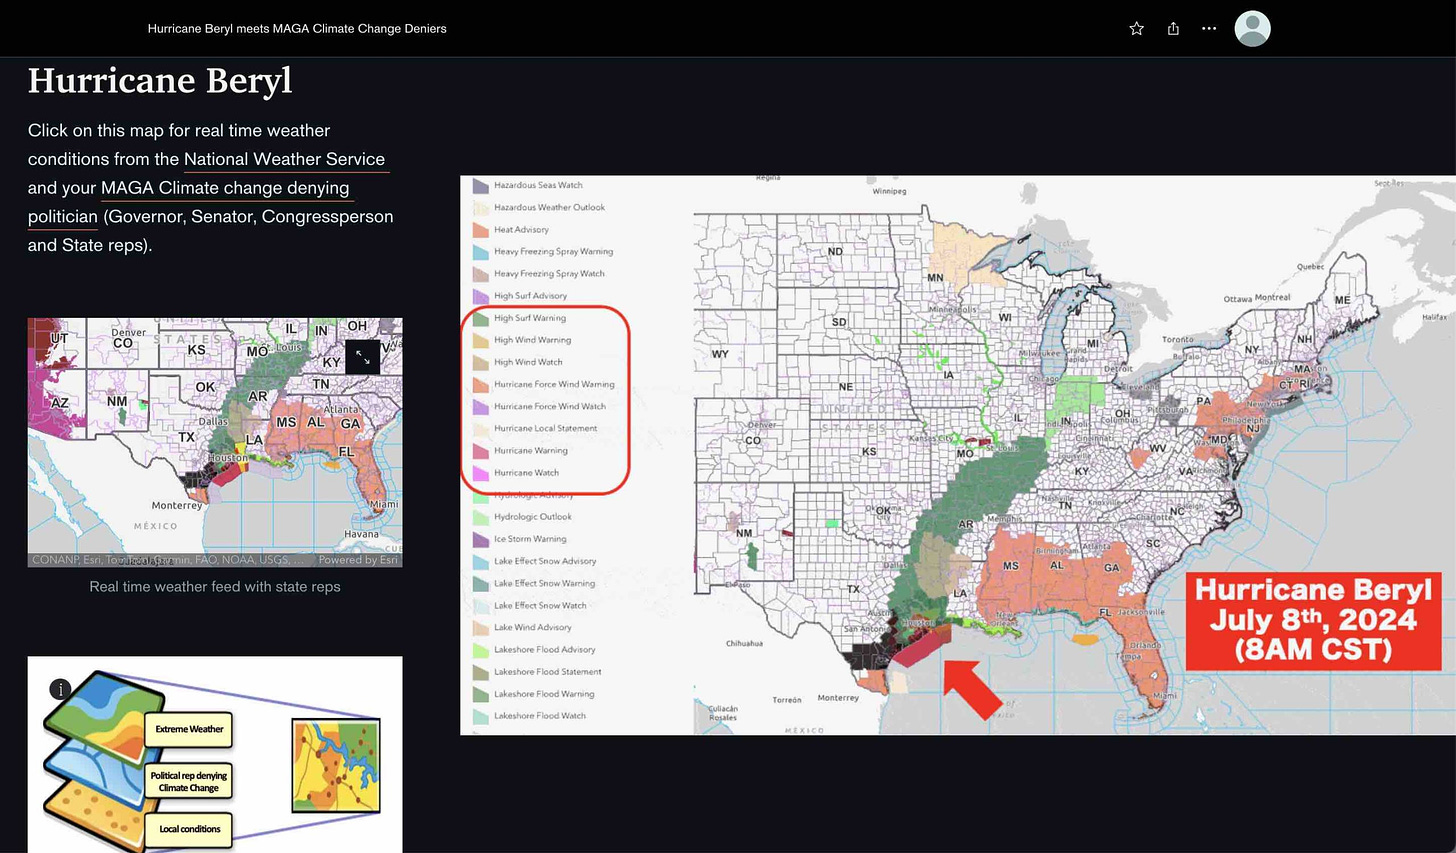Screen dimensions: 1456x853
Task: Click the caption Real time weather feed with state reps
Action: (215, 587)
